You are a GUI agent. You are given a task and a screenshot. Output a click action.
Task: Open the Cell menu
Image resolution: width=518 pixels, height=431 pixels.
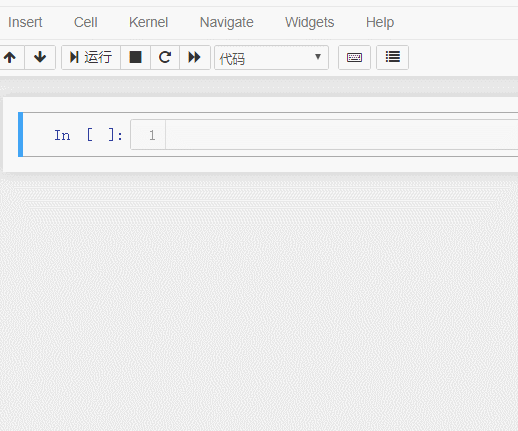(x=86, y=22)
